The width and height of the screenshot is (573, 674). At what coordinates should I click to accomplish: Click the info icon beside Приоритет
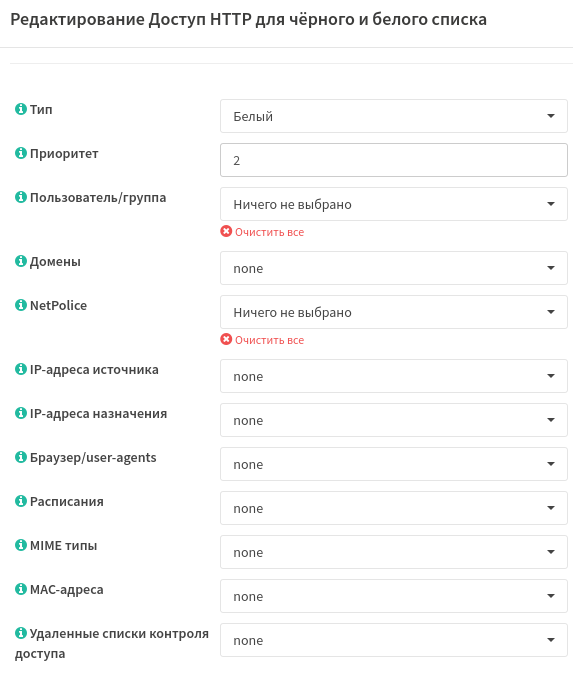21,153
